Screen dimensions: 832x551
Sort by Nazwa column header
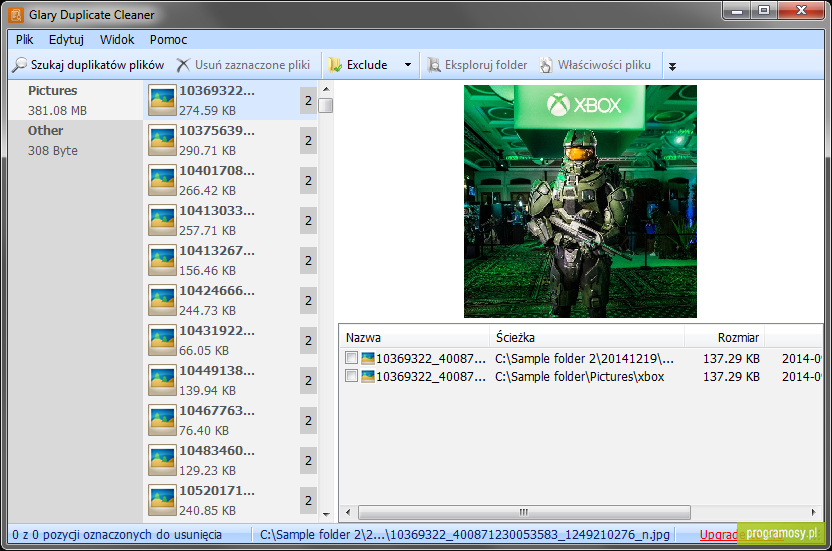[414, 338]
